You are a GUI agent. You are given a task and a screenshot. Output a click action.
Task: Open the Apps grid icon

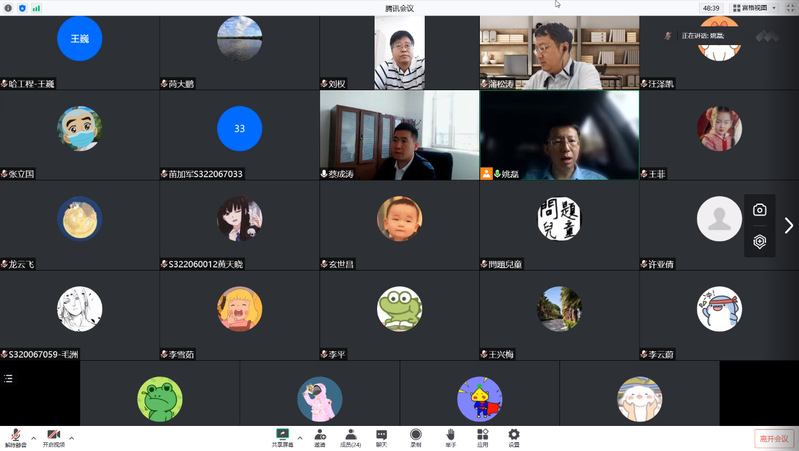[x=482, y=436]
